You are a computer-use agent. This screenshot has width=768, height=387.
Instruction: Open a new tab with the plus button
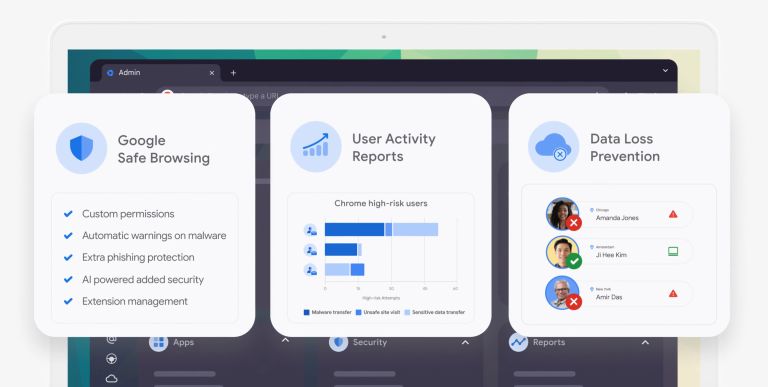point(233,73)
